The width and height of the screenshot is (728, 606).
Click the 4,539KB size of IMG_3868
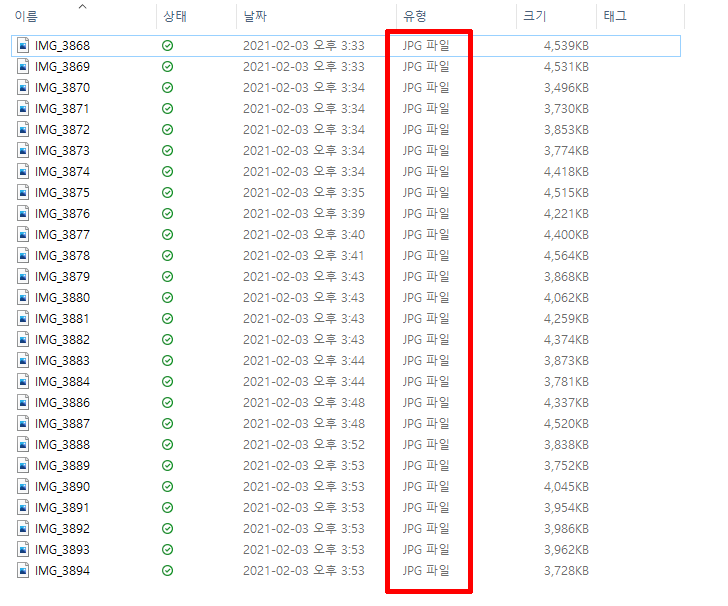(566, 46)
